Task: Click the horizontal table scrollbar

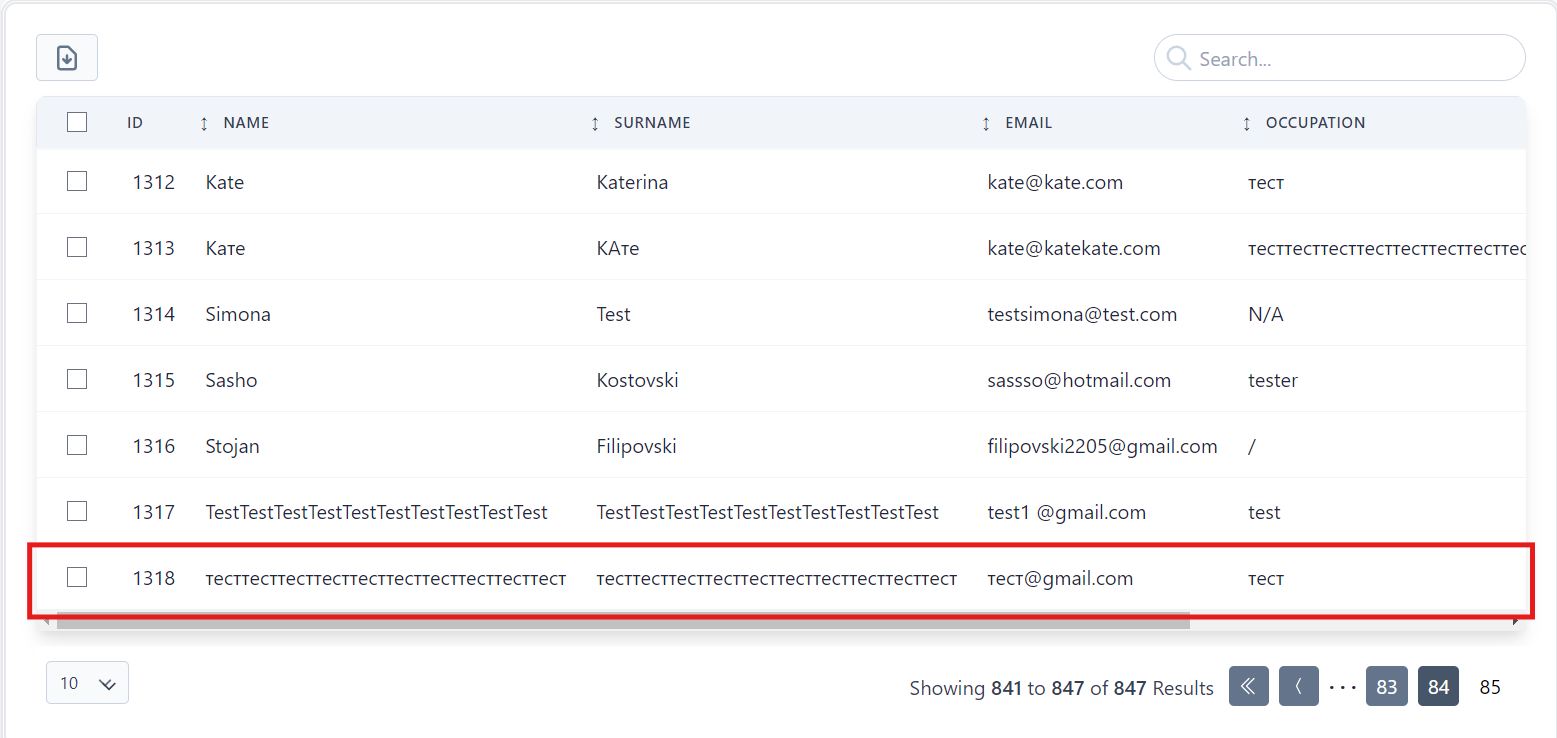Action: click(622, 622)
